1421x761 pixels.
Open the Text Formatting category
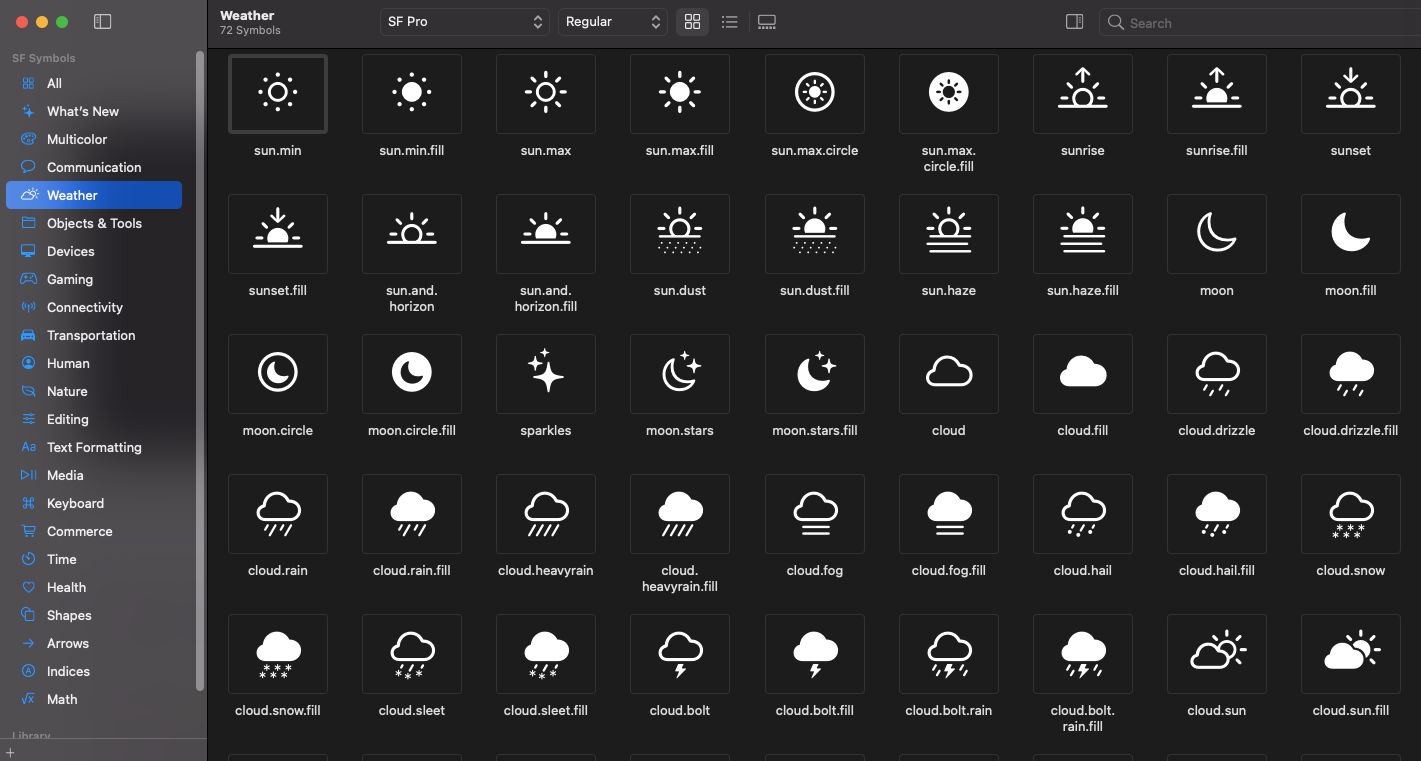coord(94,447)
